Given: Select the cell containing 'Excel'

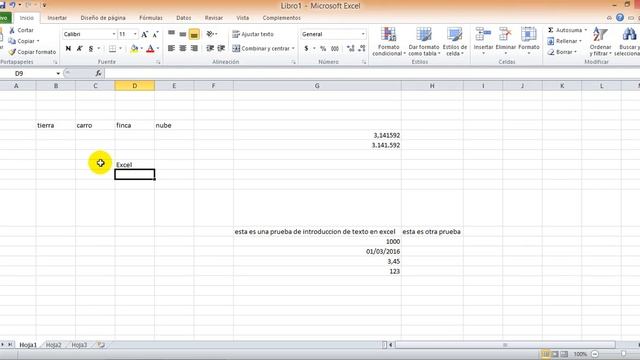Looking at the screenshot, I should tap(135, 164).
